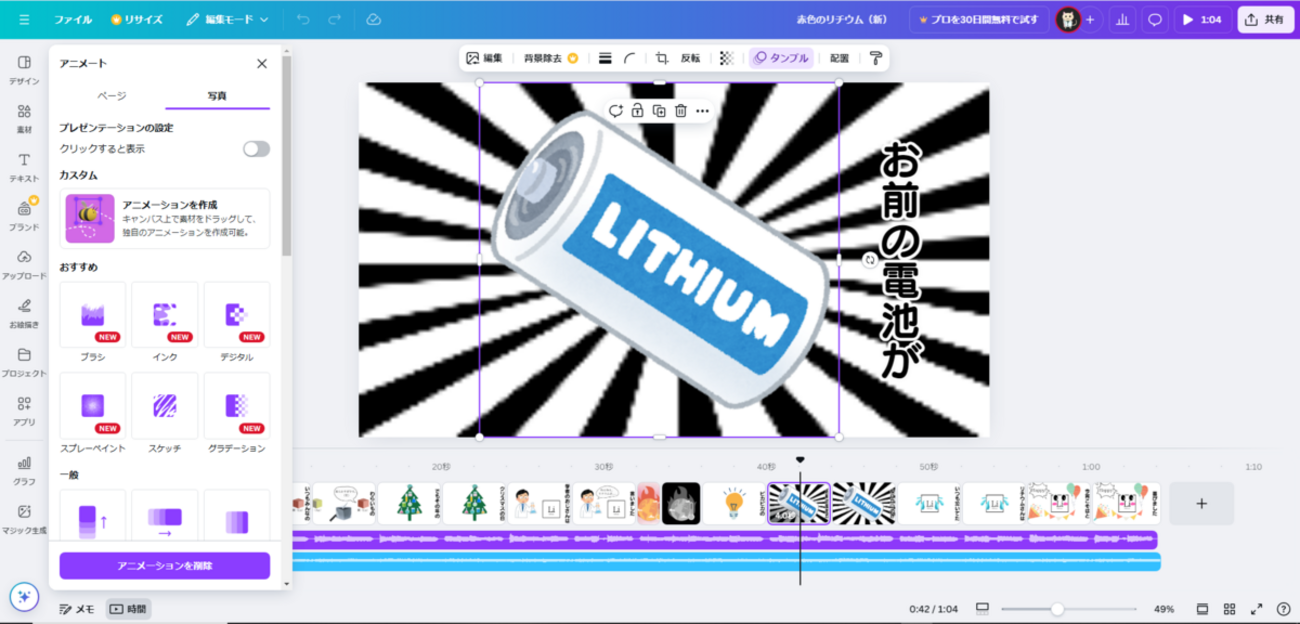Click the undo arrow
The image size is (1300, 624).
tap(303, 19)
